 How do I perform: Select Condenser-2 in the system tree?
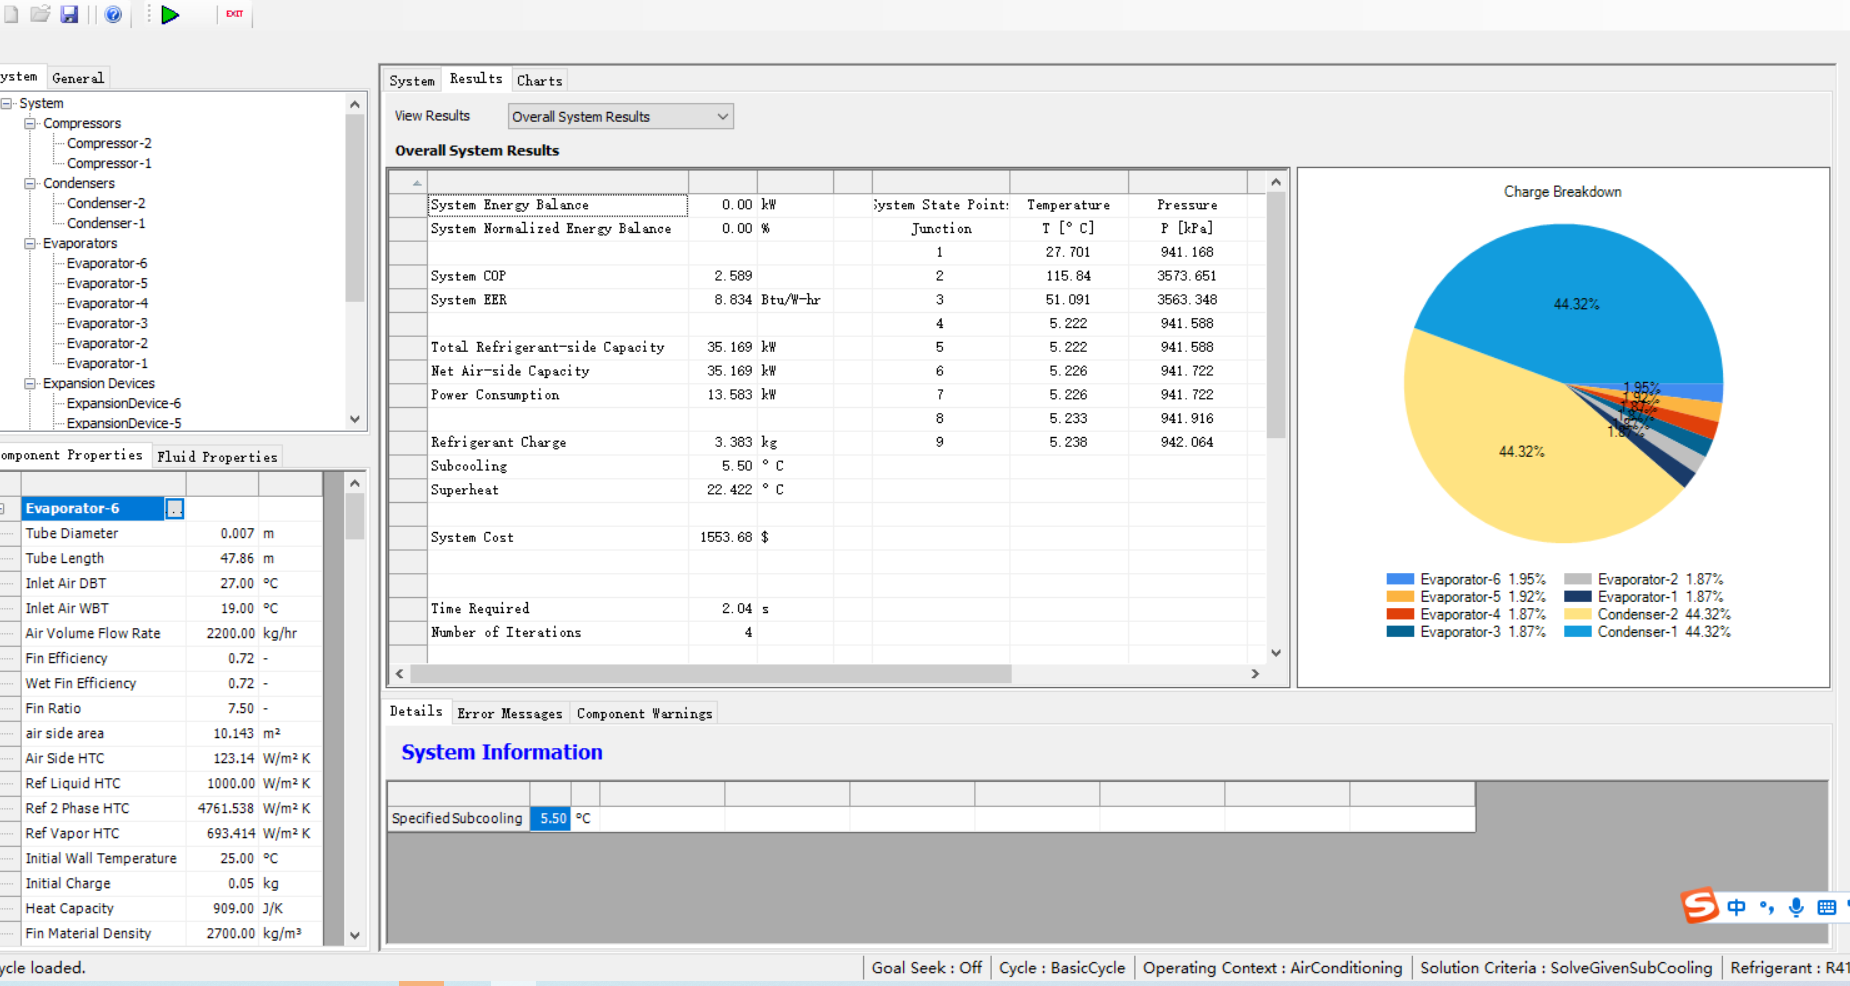[x=106, y=203]
